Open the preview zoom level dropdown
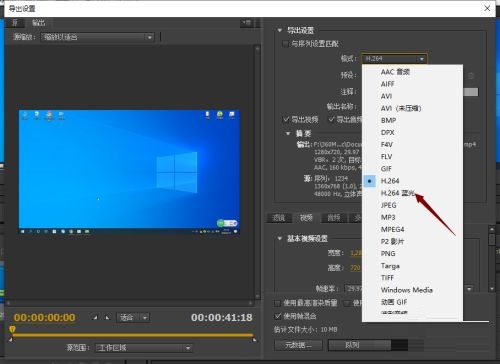Viewport: 500px width, 364px height. pos(133,317)
